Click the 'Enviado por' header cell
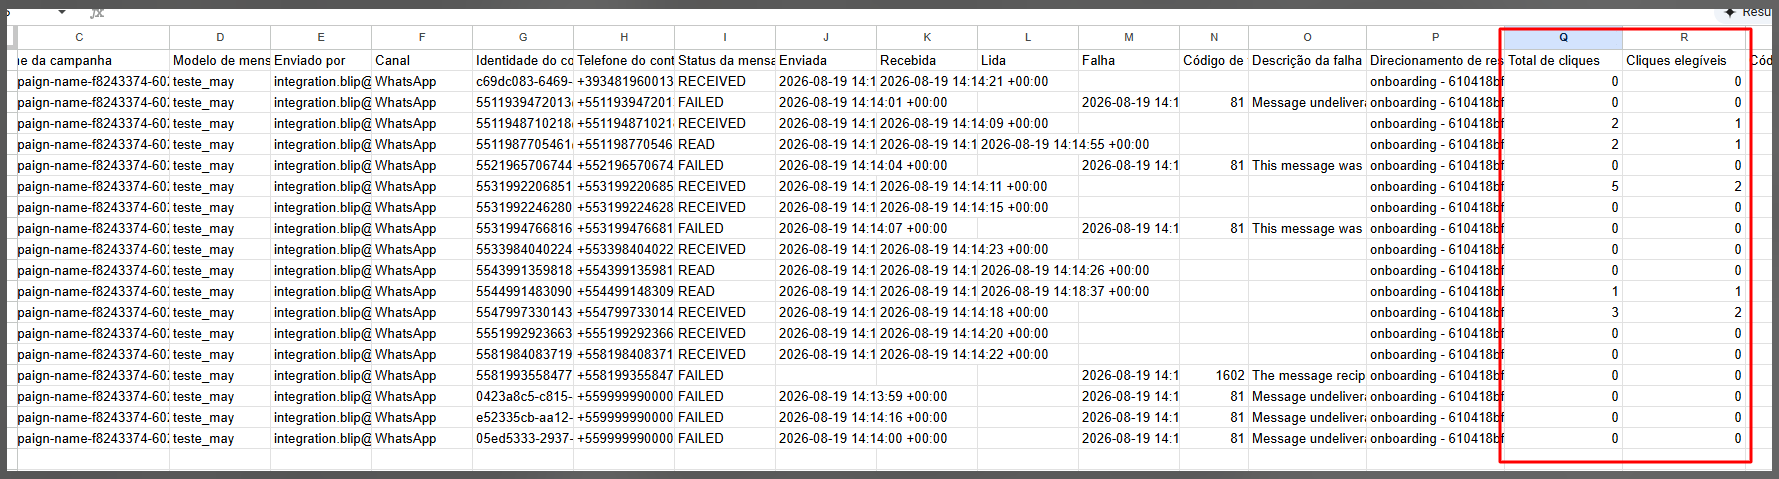This screenshot has height=479, width=1779. [x=321, y=60]
